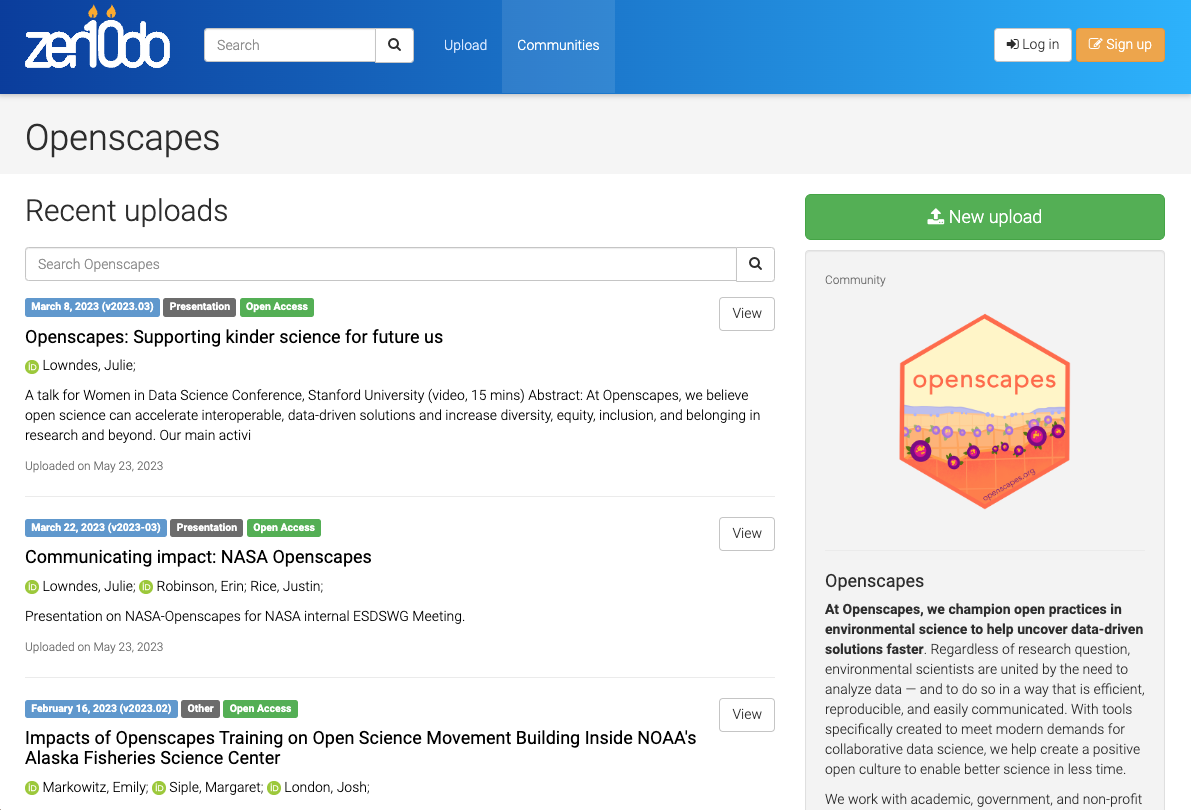Click the main search magnifier icon

point(393,45)
